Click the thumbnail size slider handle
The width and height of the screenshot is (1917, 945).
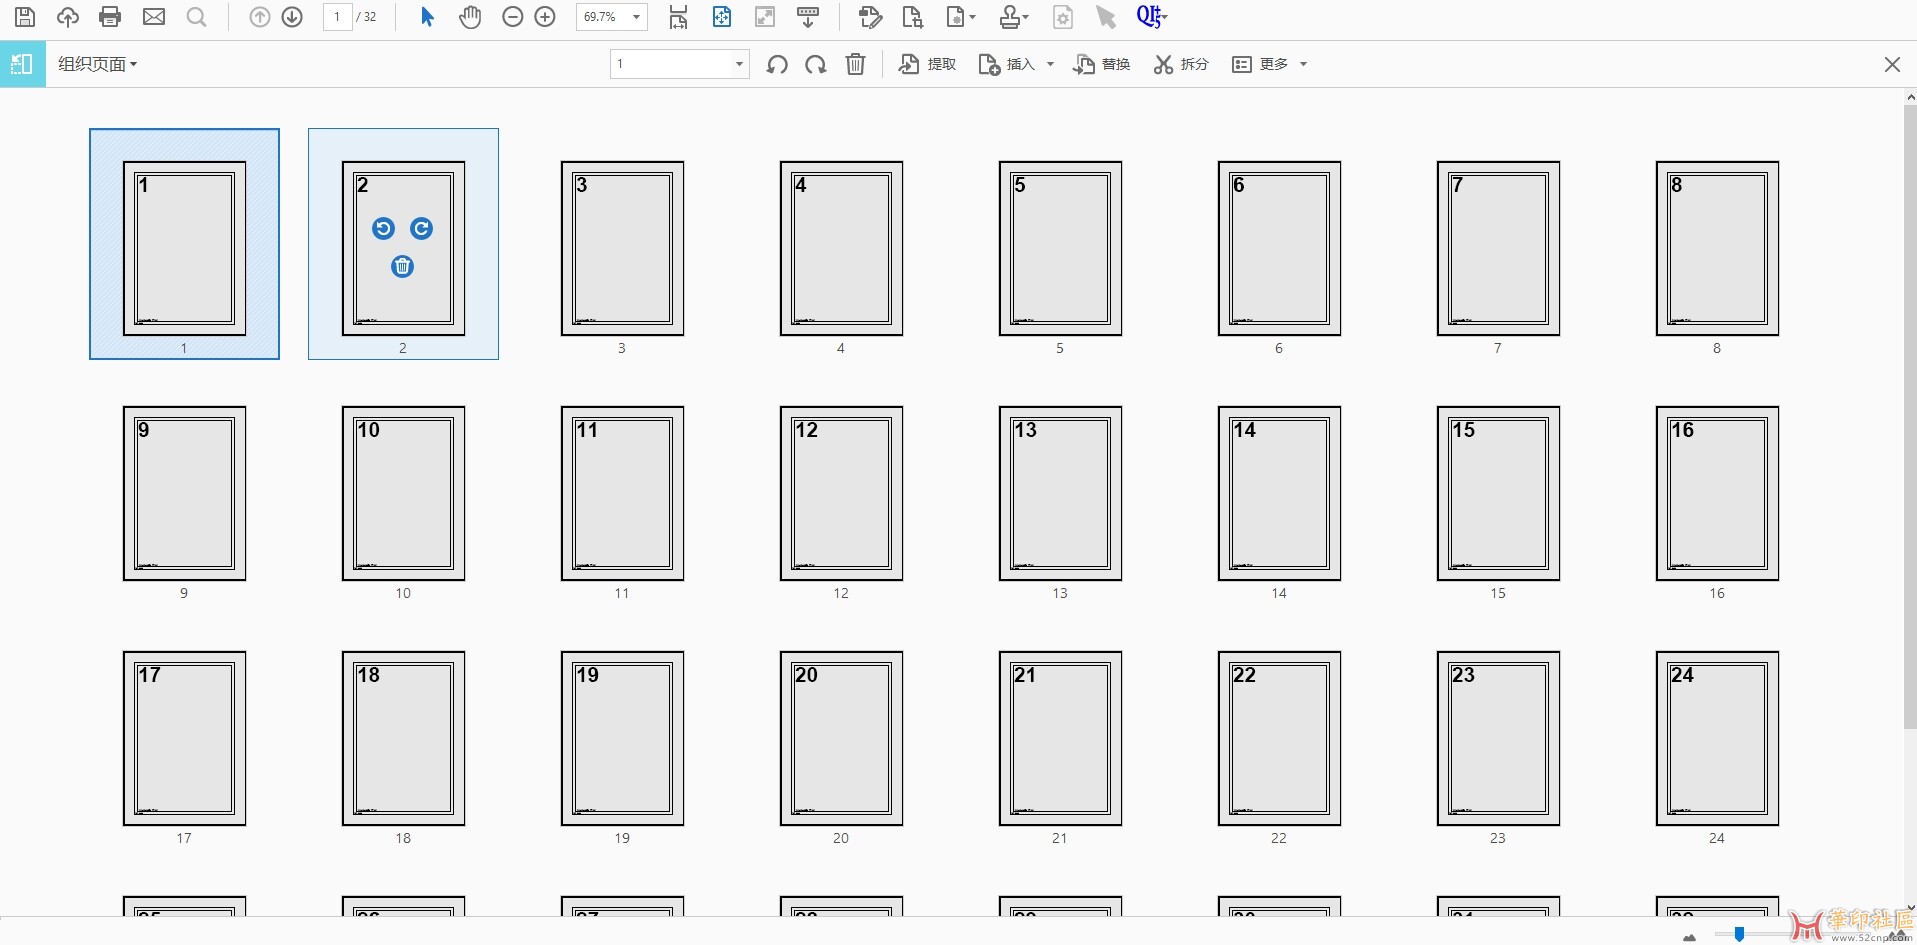point(1739,934)
